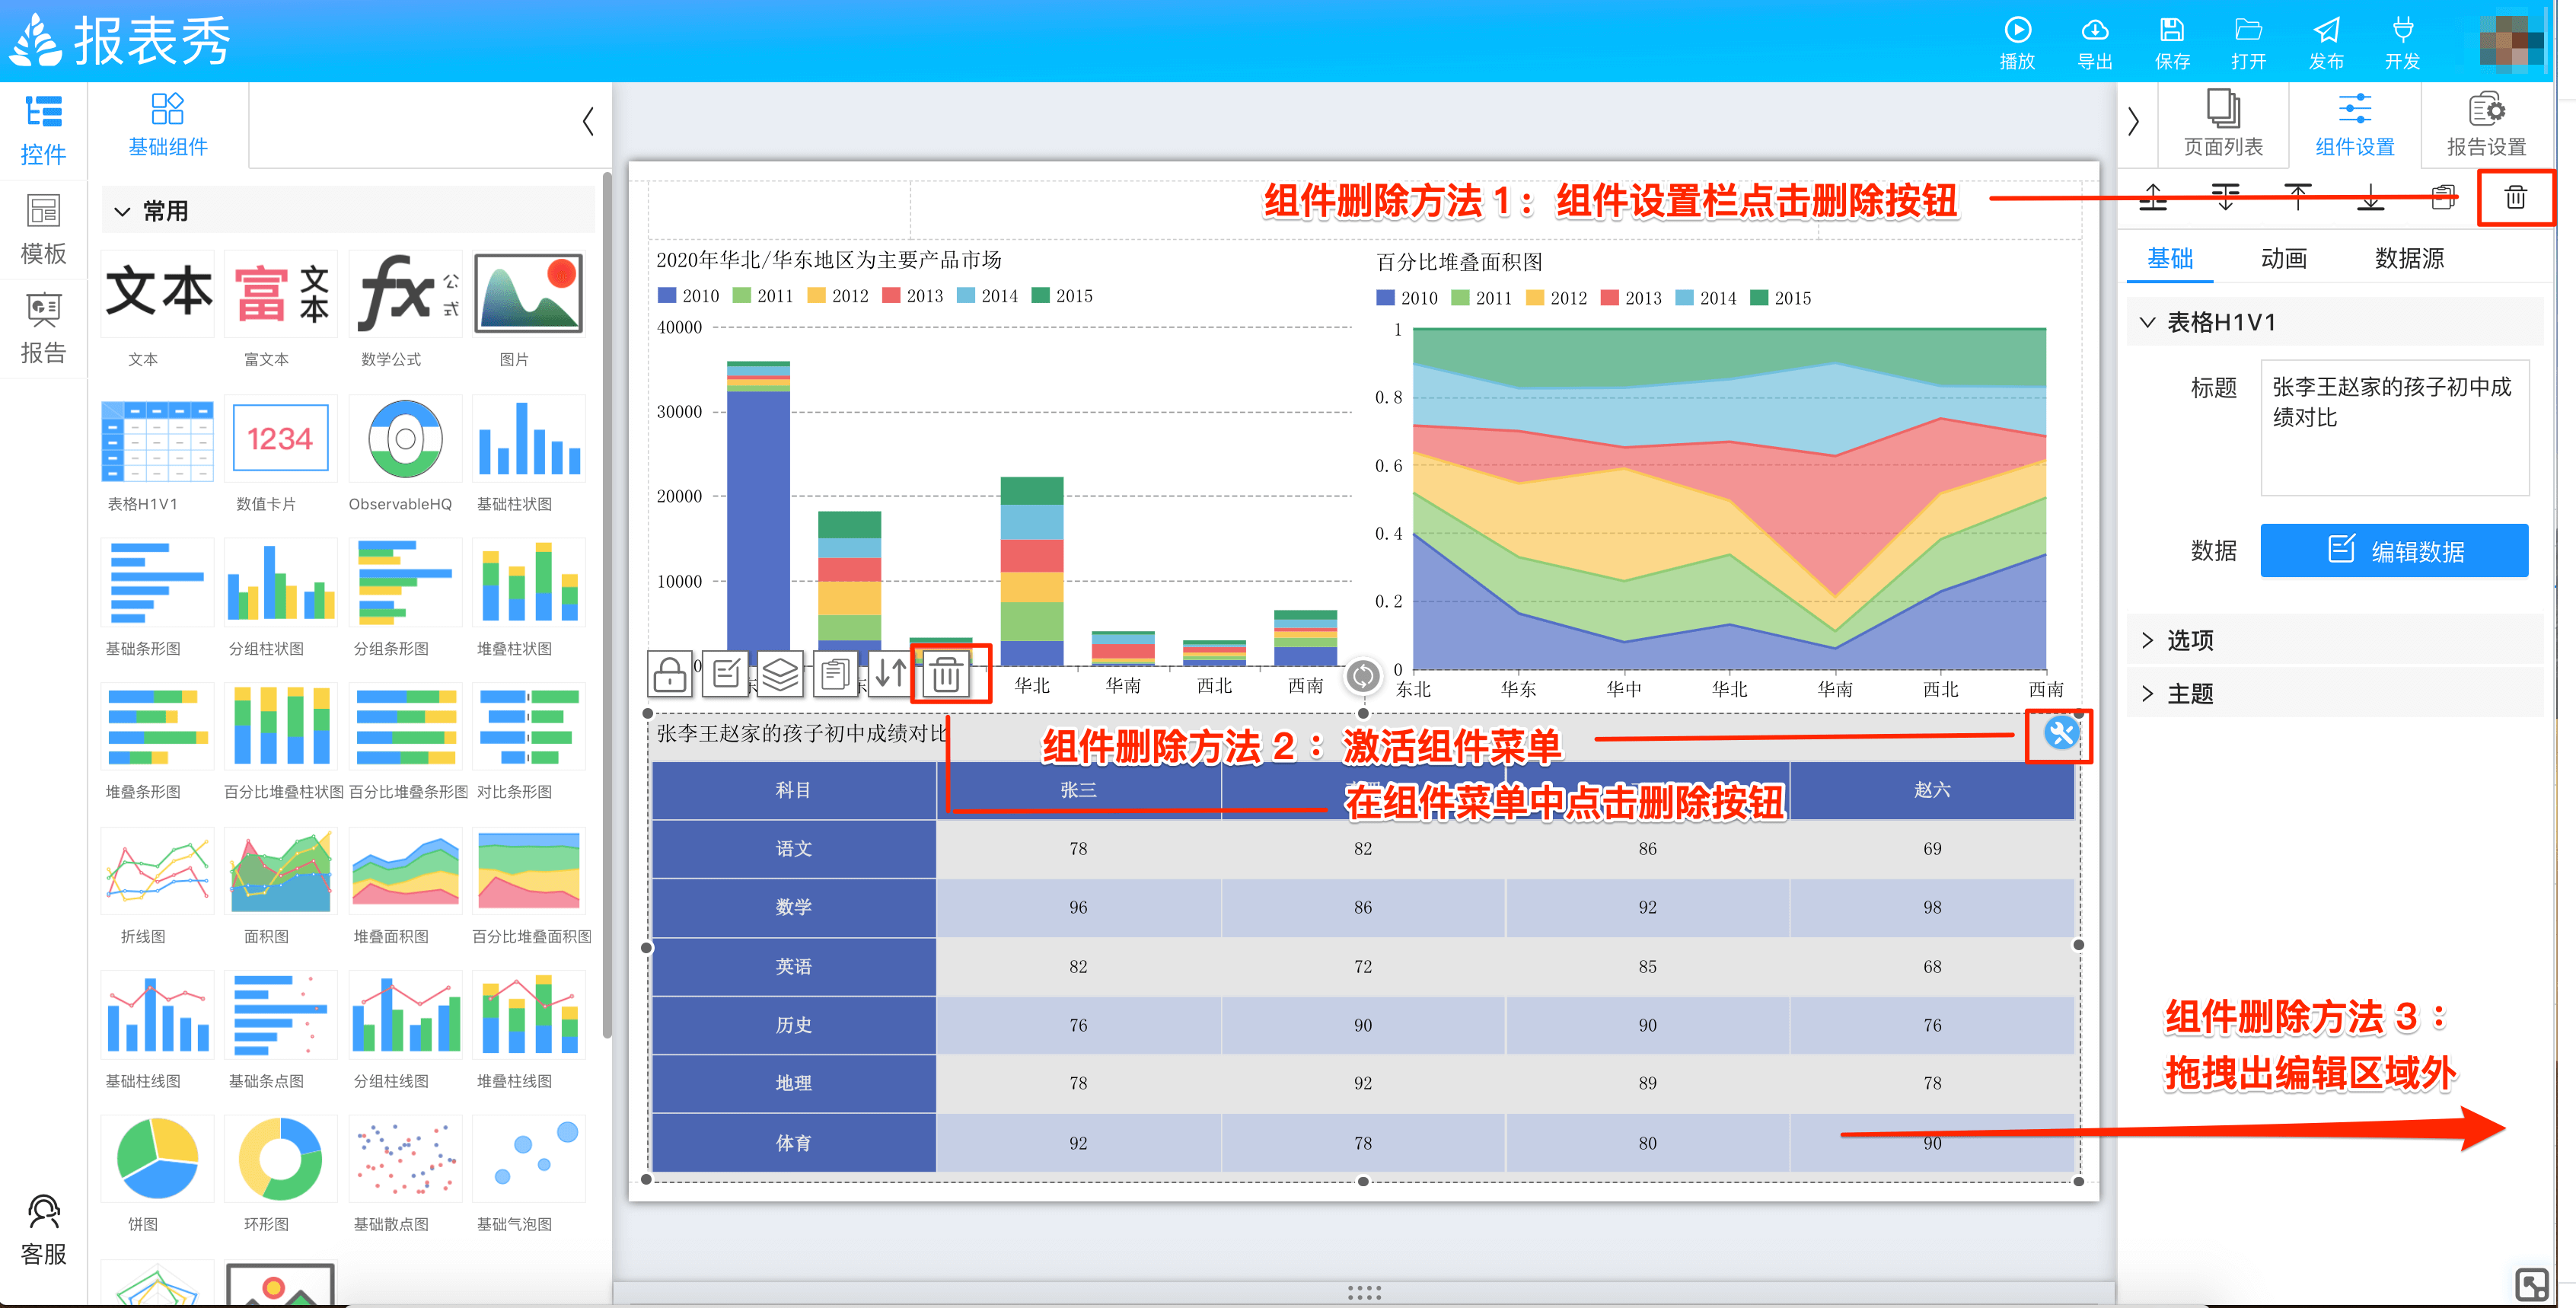This screenshot has width=2576, height=1308.
Task: Open the 报告设置 tab
Action: [x=2486, y=124]
